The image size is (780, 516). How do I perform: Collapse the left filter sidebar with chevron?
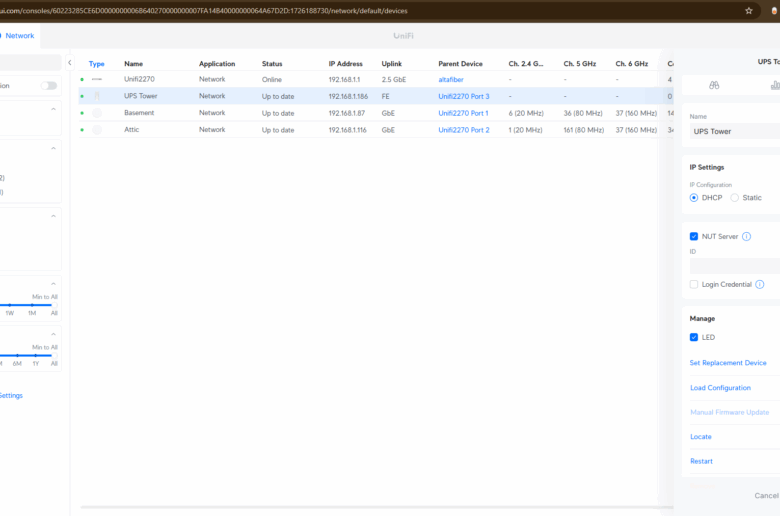point(69,63)
